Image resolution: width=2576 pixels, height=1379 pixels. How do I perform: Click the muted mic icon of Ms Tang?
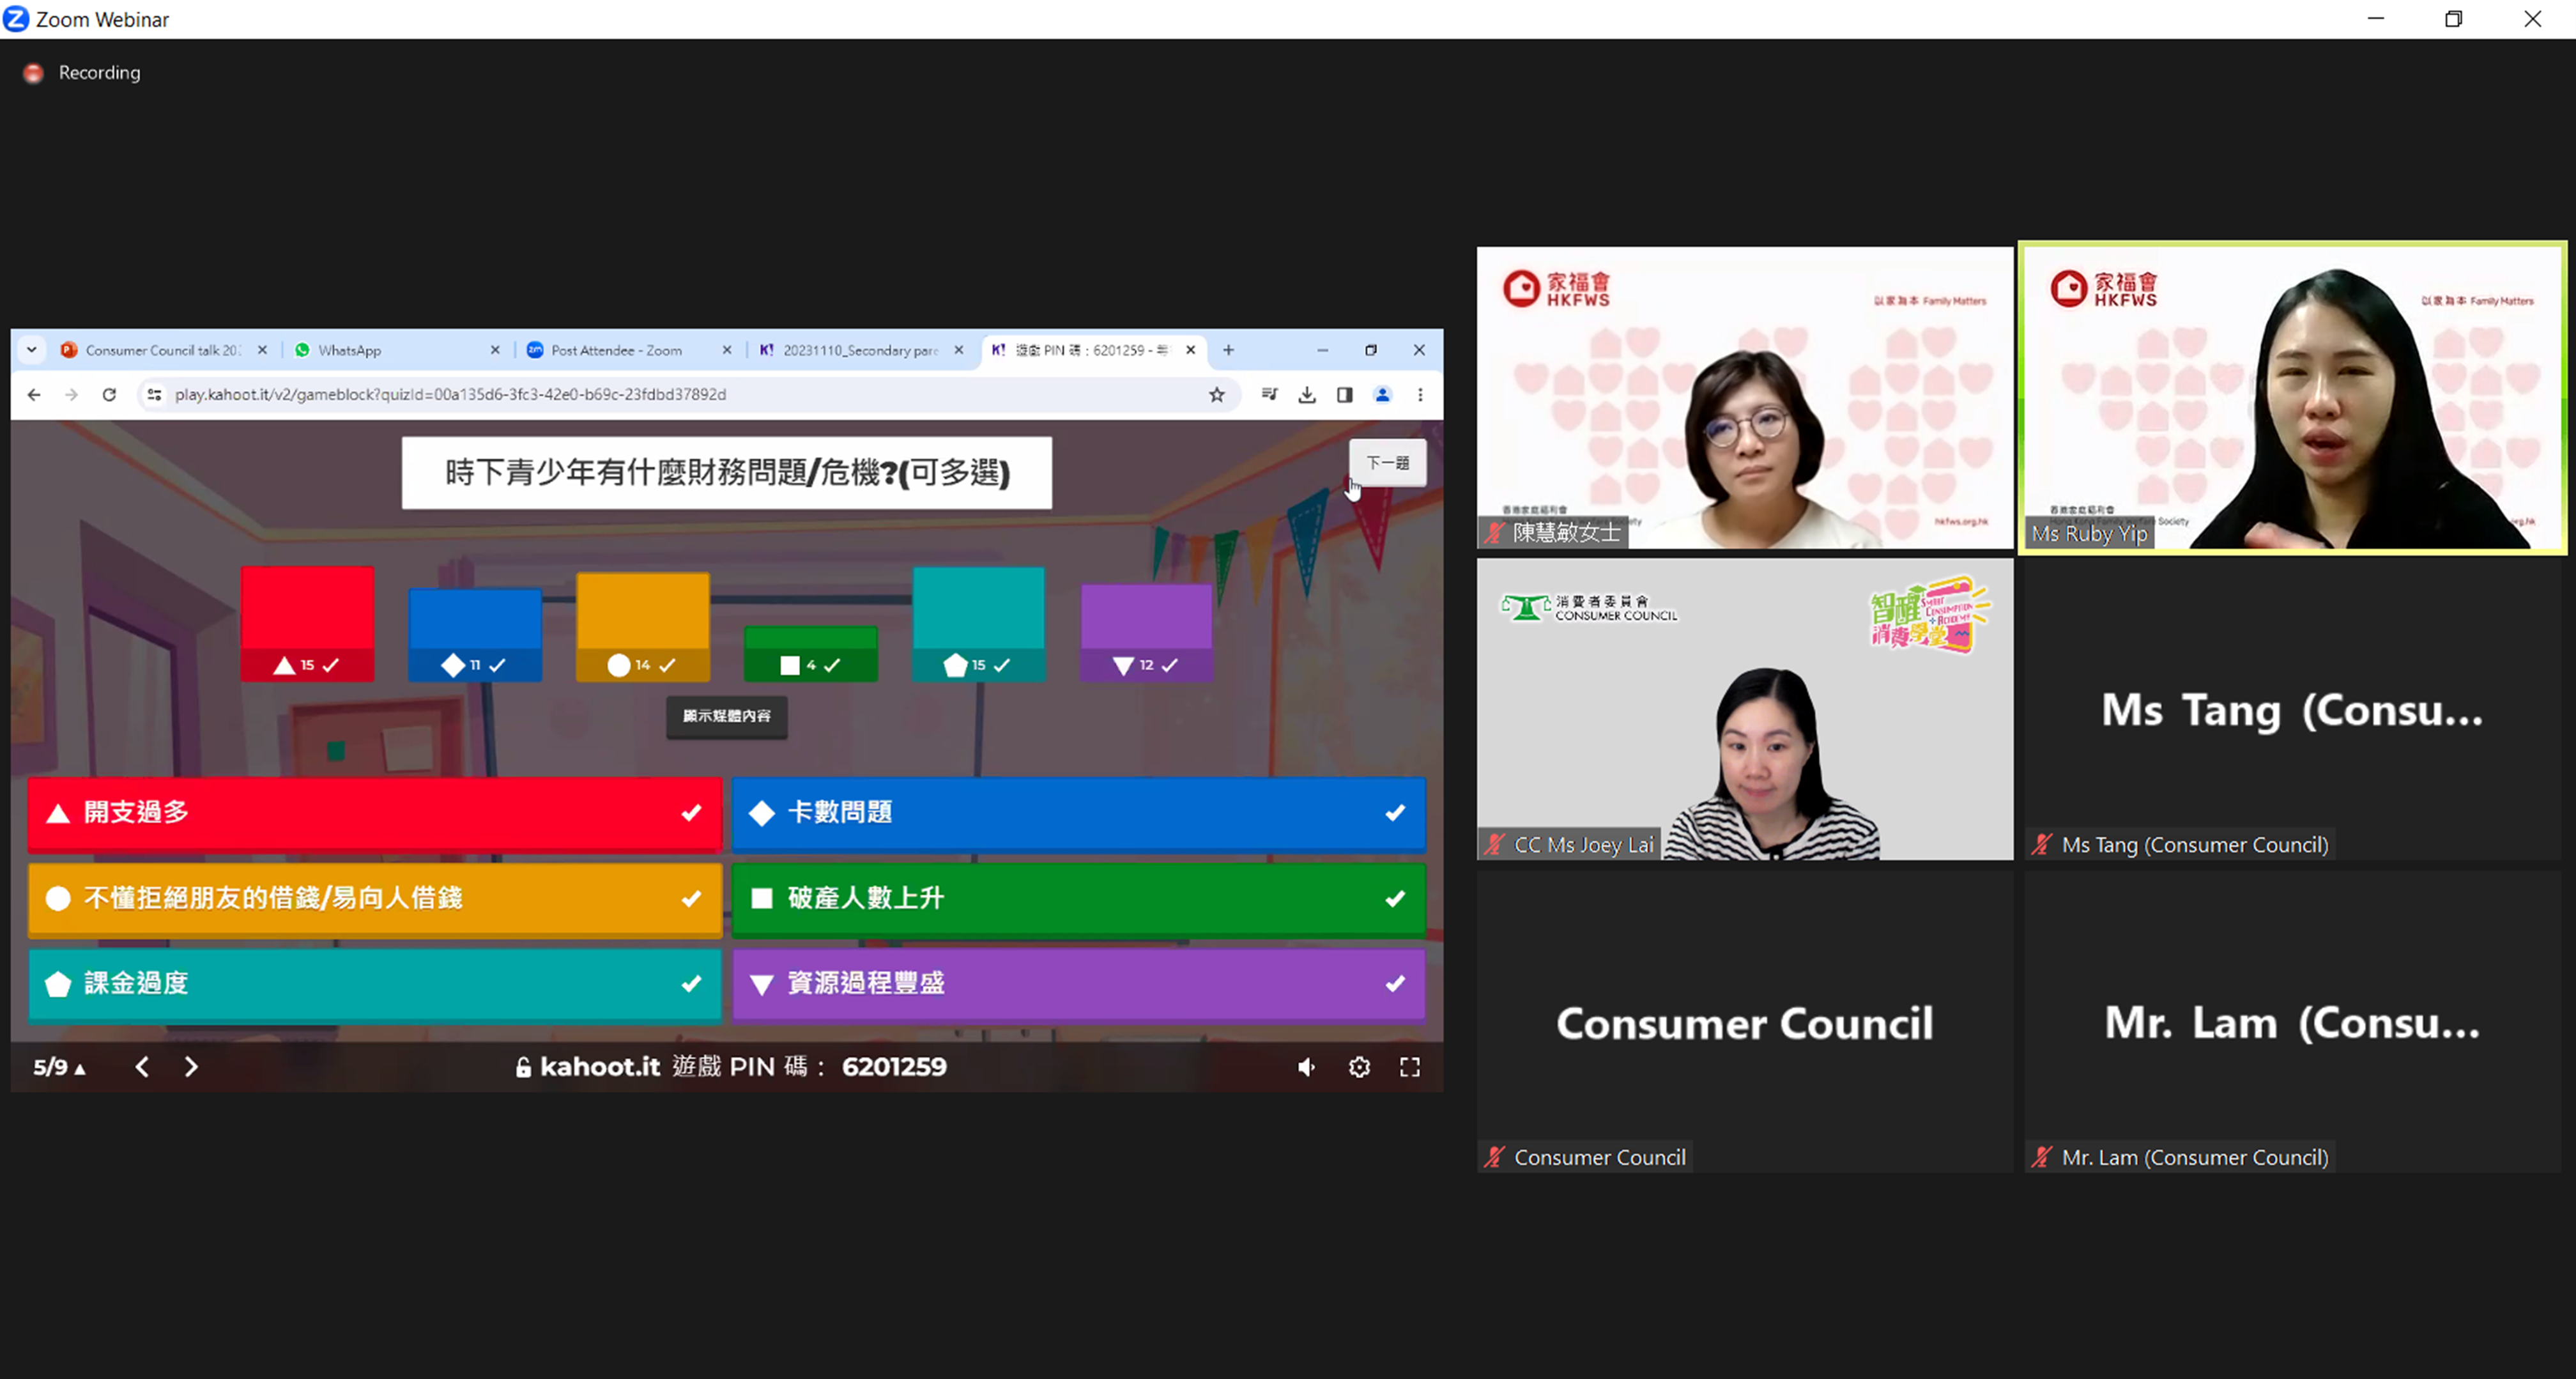pyautogui.click(x=2041, y=845)
